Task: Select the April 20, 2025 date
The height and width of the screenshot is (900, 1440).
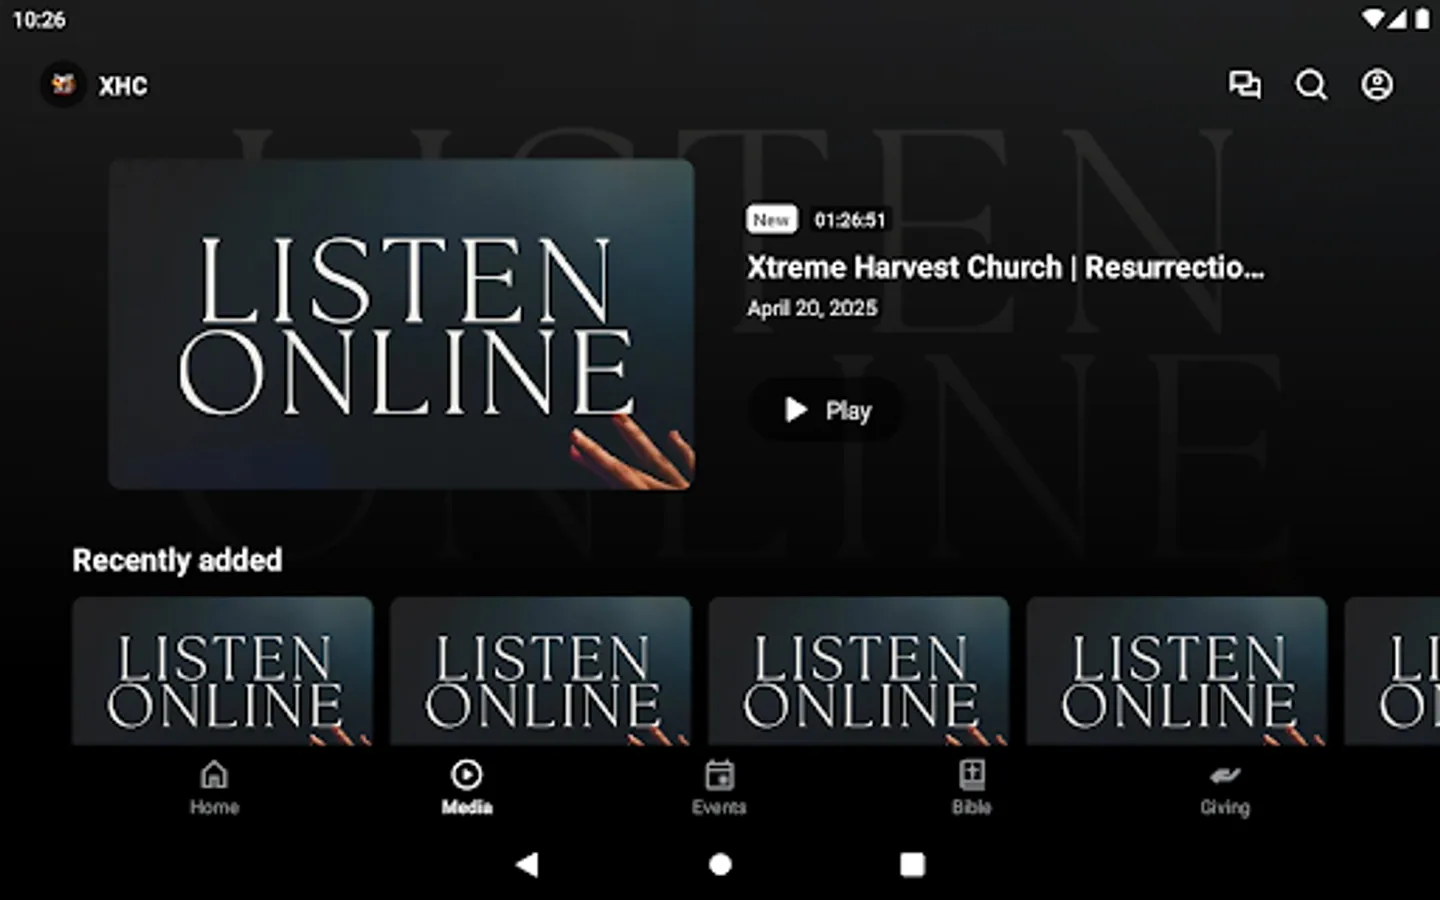Action: click(x=812, y=308)
